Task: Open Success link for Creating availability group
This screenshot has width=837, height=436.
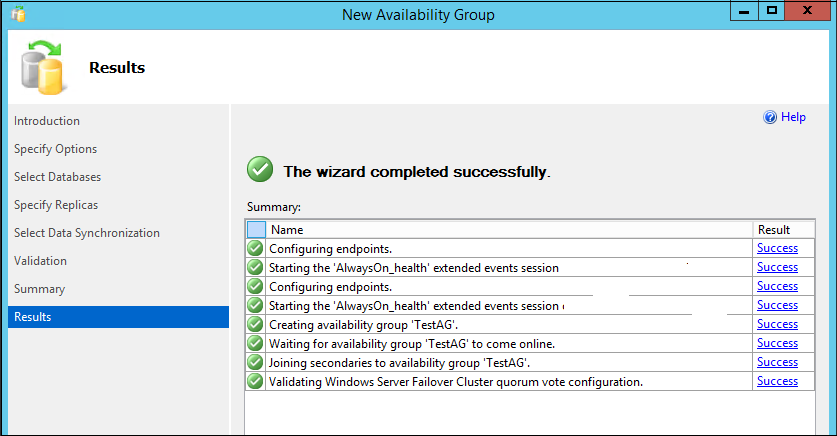Action: point(777,324)
